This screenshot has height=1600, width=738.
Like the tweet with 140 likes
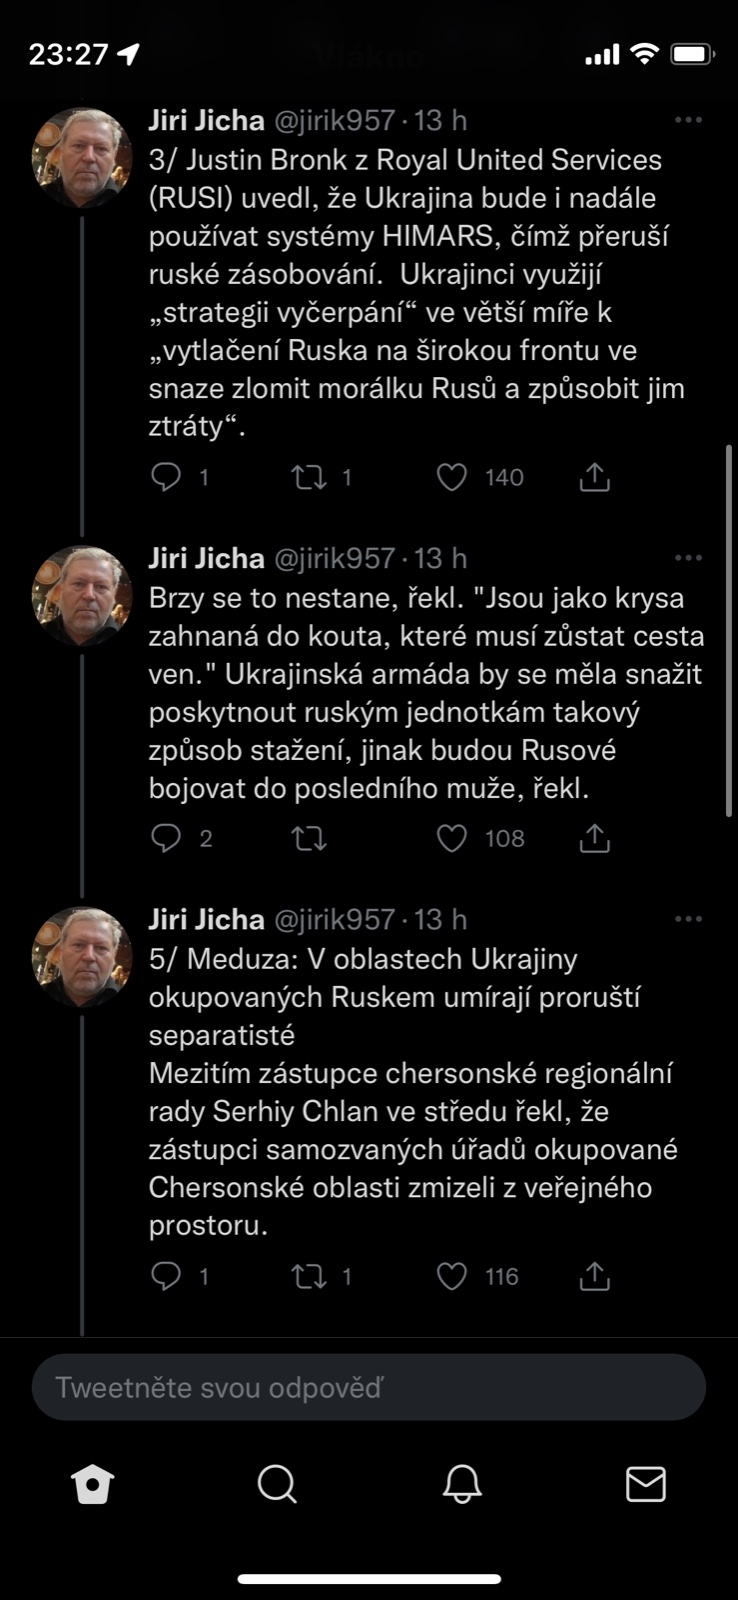(x=452, y=477)
